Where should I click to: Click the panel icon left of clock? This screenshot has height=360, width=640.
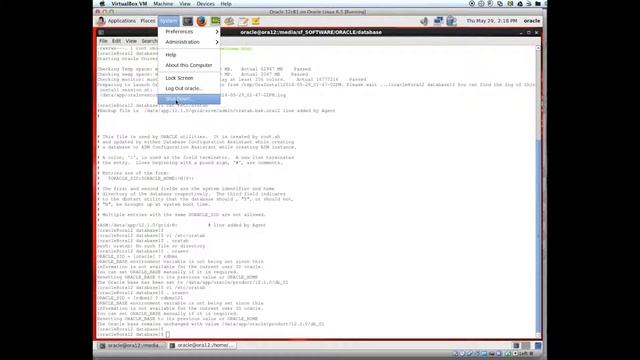pyautogui.click(x=451, y=21)
